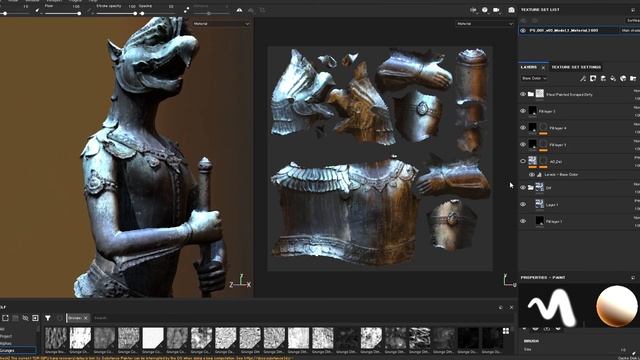Viewport: 640px width, 360px height.
Task: Toggle visibility of Layer 1
Action: 523,204
